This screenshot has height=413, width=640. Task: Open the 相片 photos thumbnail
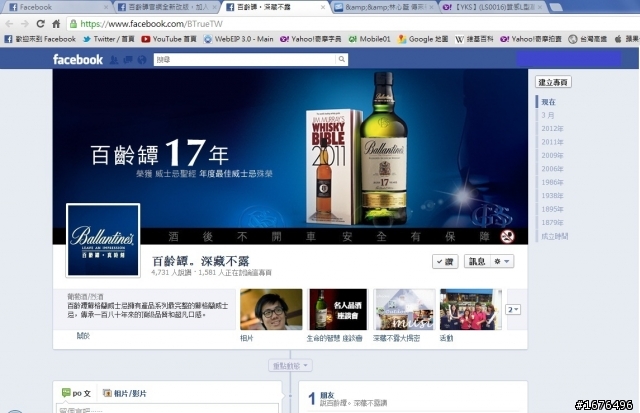pos(271,309)
